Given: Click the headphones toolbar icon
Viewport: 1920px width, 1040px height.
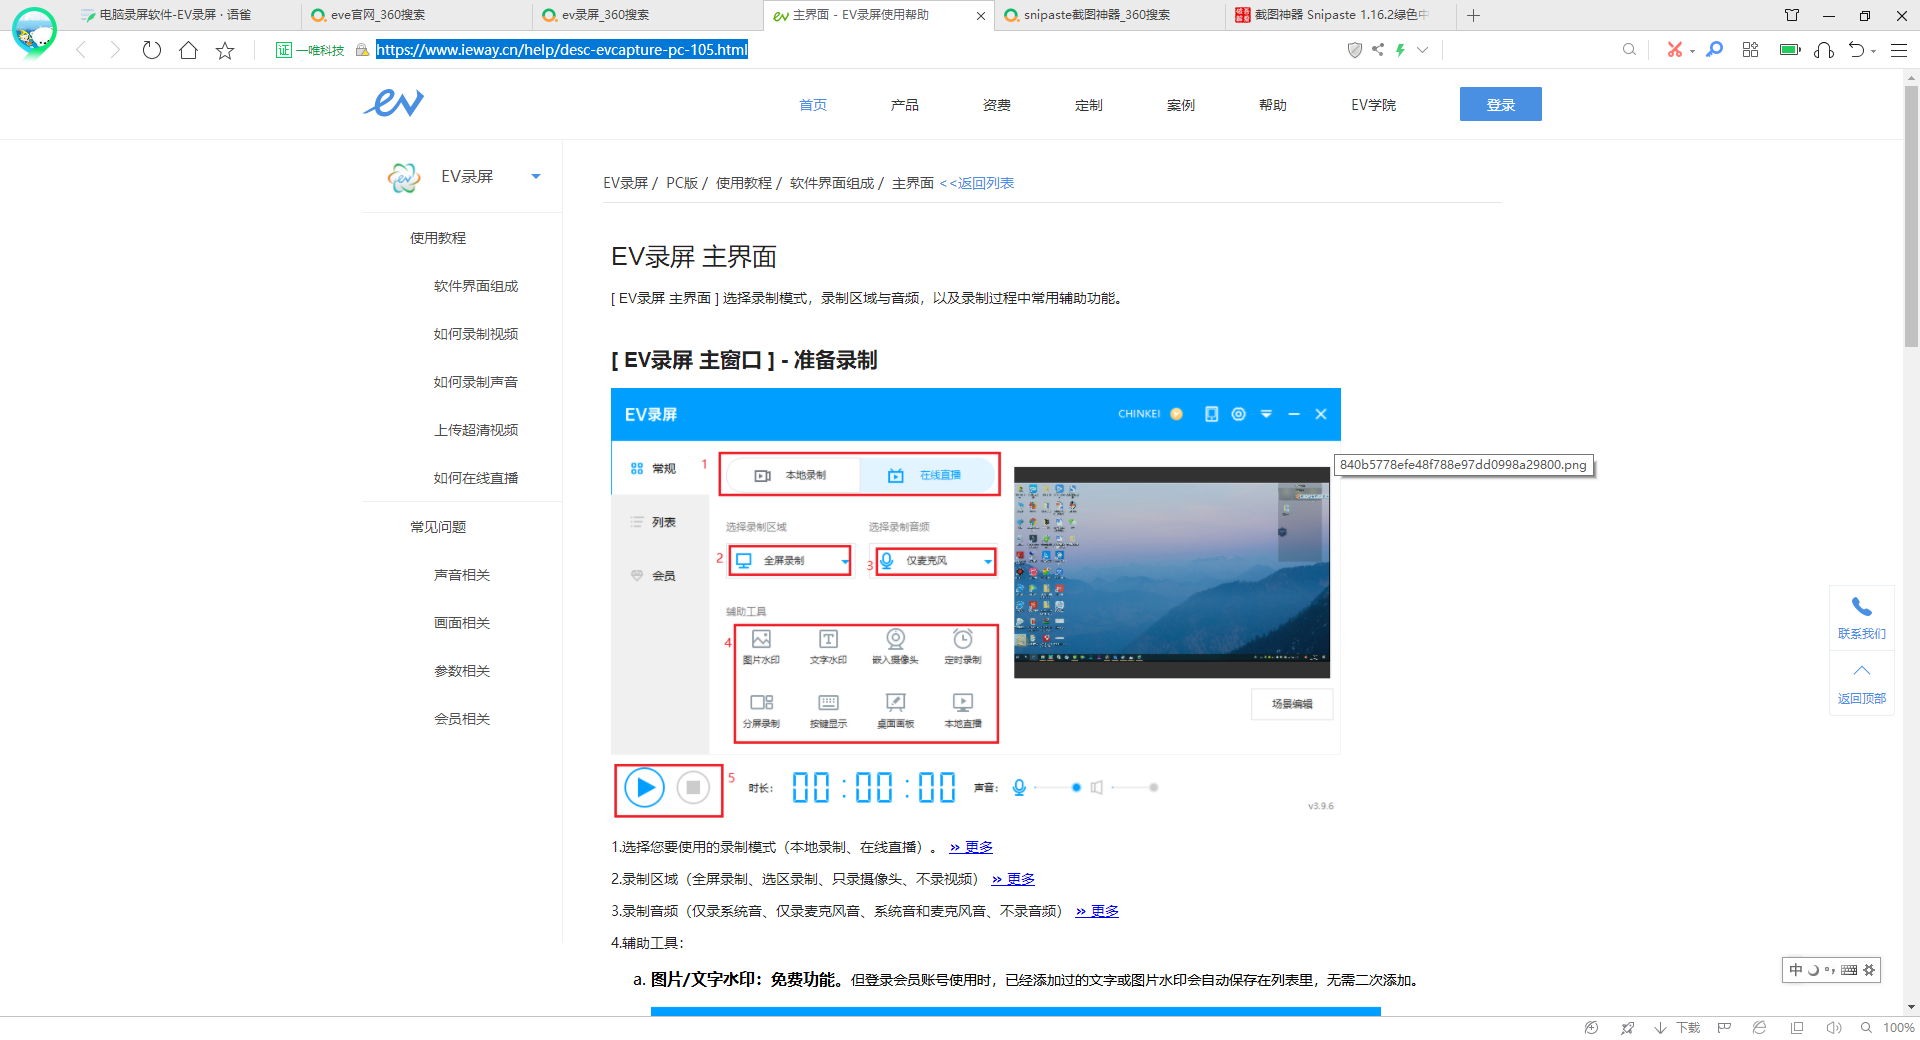Looking at the screenshot, I should [1824, 49].
